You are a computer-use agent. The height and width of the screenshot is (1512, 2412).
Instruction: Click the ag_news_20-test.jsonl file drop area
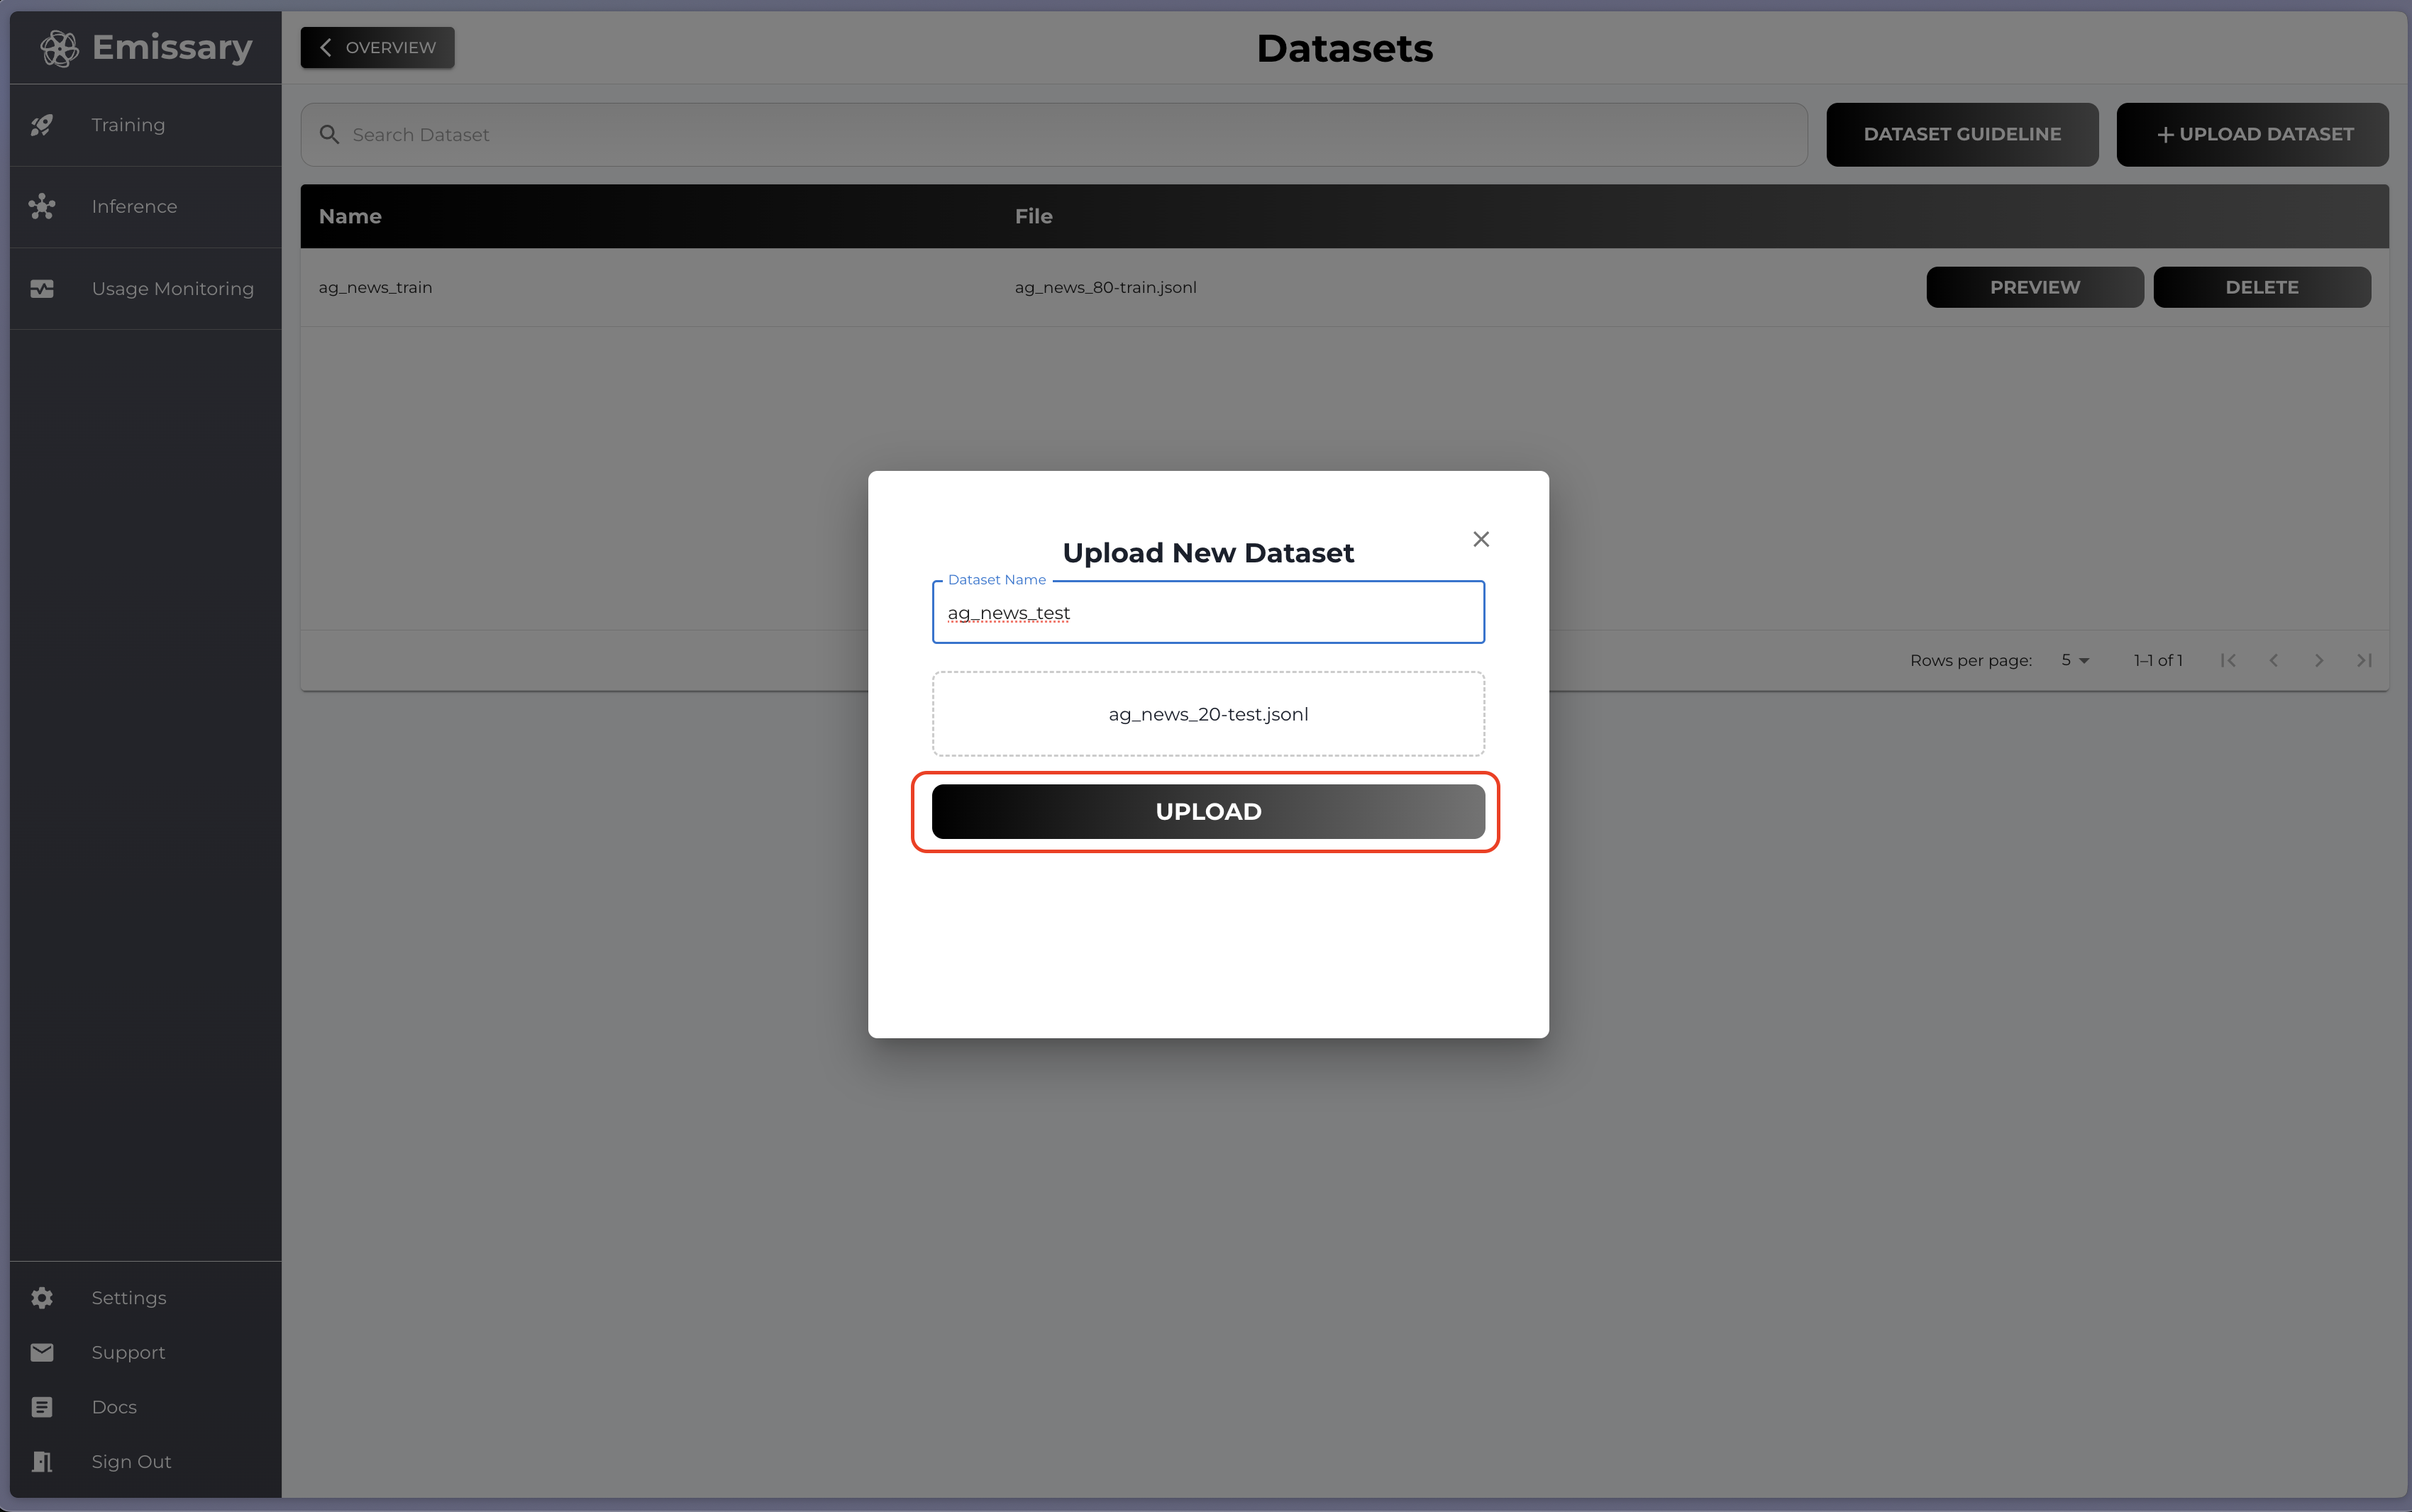(1207, 713)
